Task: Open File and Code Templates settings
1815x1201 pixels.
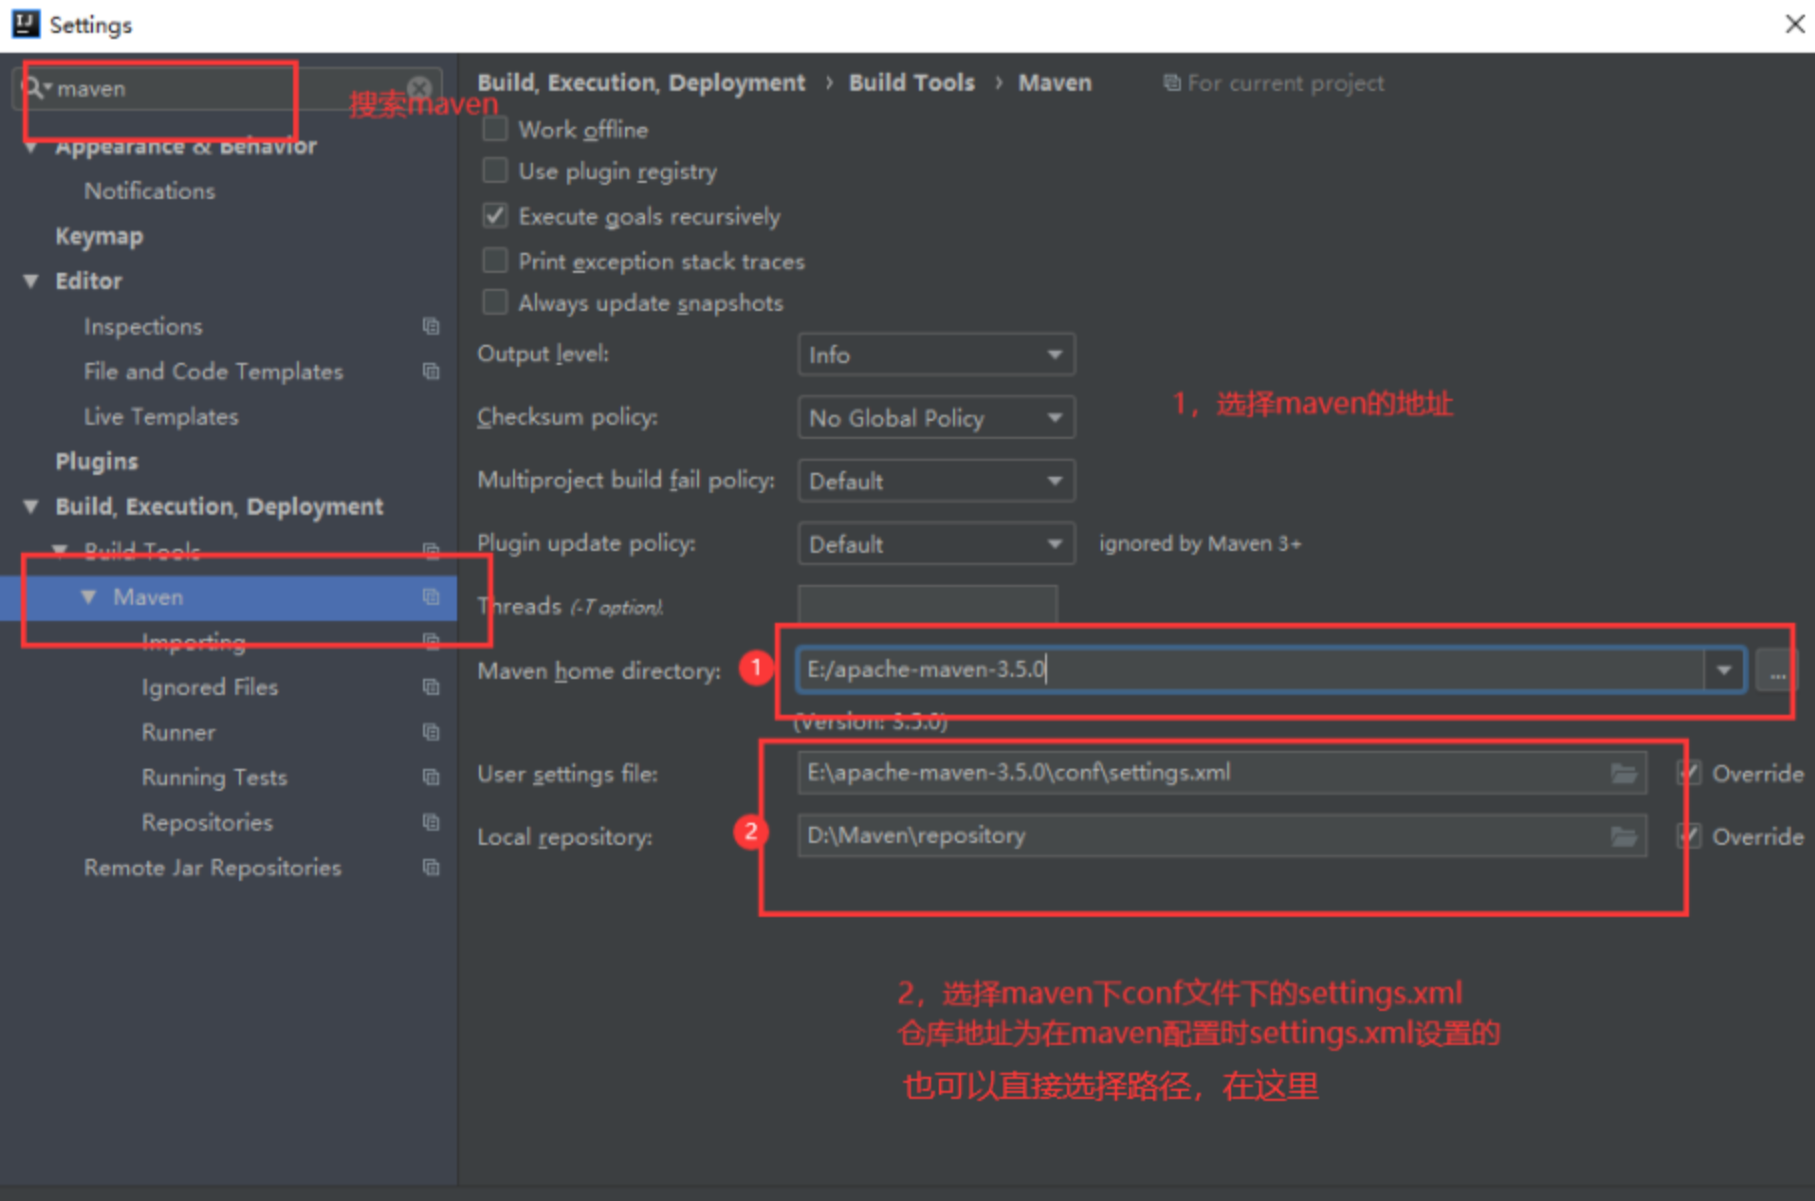Action: point(213,371)
